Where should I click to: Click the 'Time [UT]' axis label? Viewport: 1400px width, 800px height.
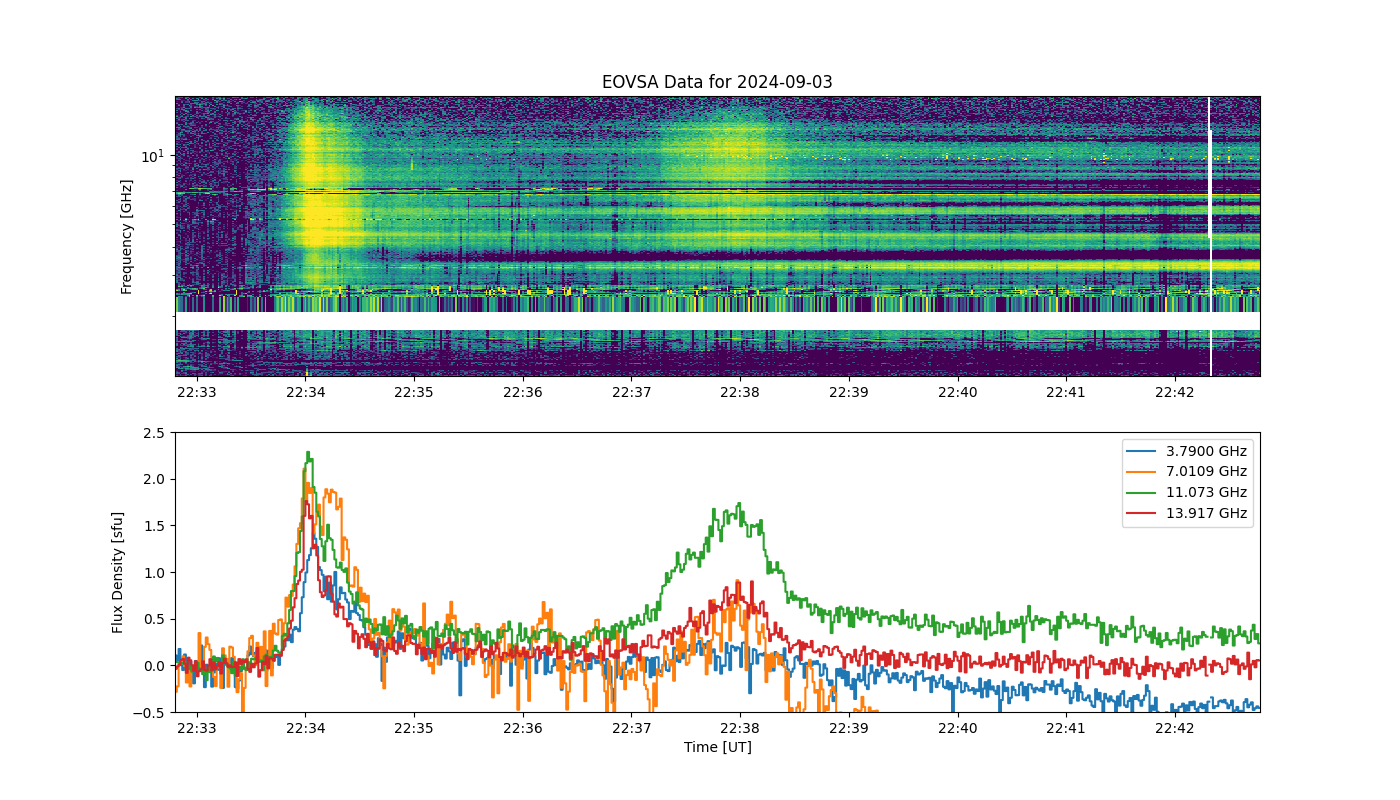click(x=717, y=747)
